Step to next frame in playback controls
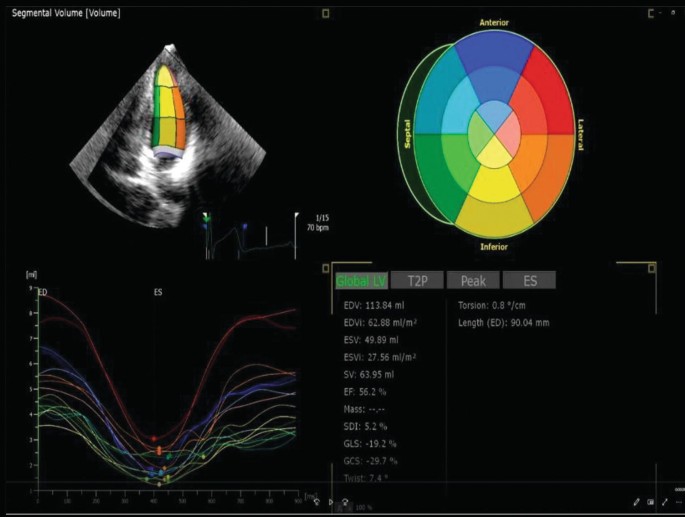685x517 pixels. [345, 502]
